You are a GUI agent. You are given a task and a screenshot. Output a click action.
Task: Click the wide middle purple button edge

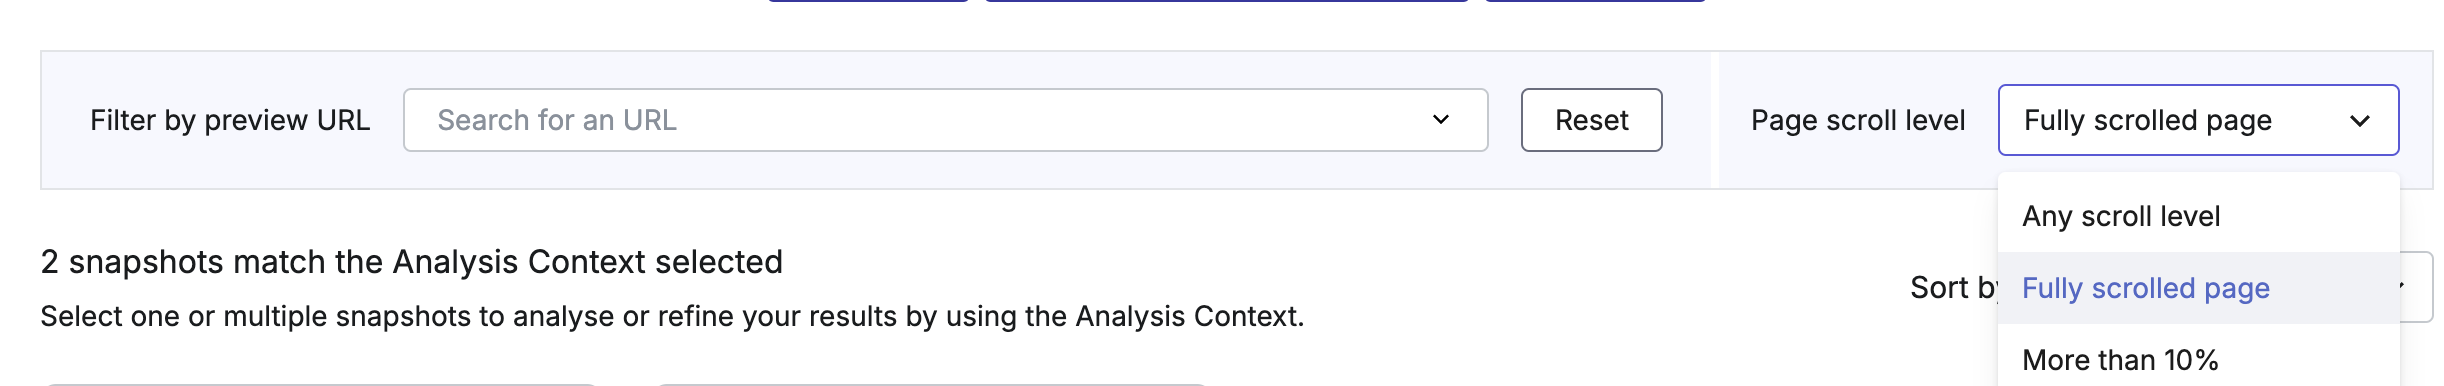(x=1227, y=1)
